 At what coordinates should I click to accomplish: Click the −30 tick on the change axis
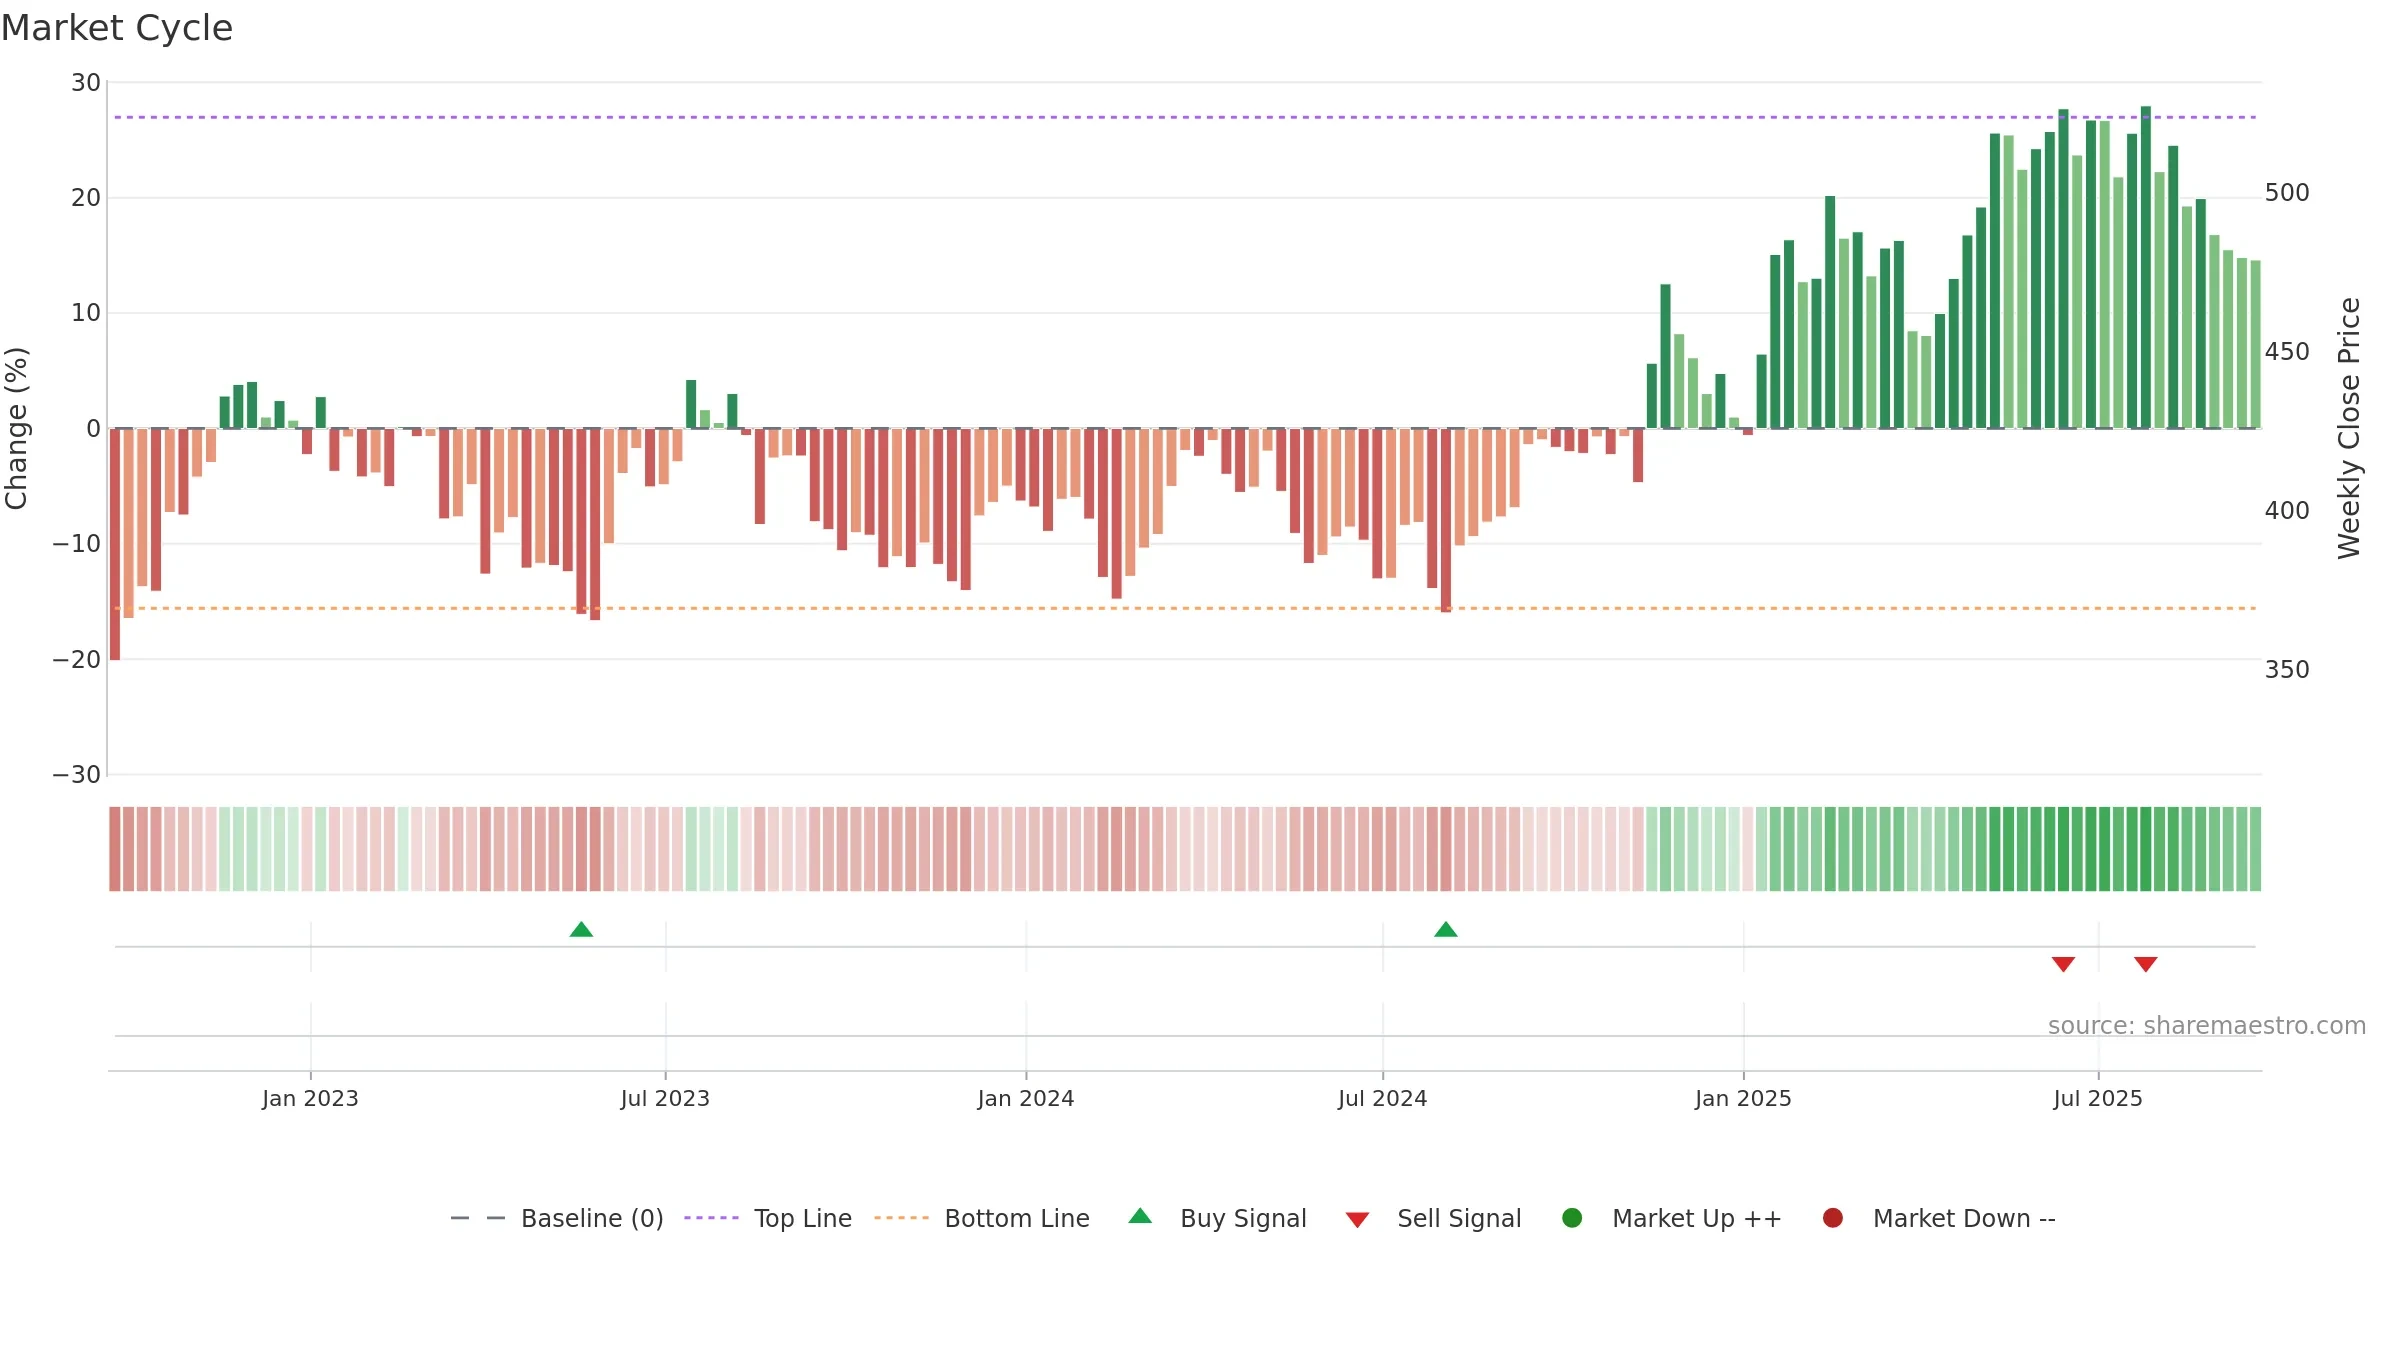coord(77,775)
